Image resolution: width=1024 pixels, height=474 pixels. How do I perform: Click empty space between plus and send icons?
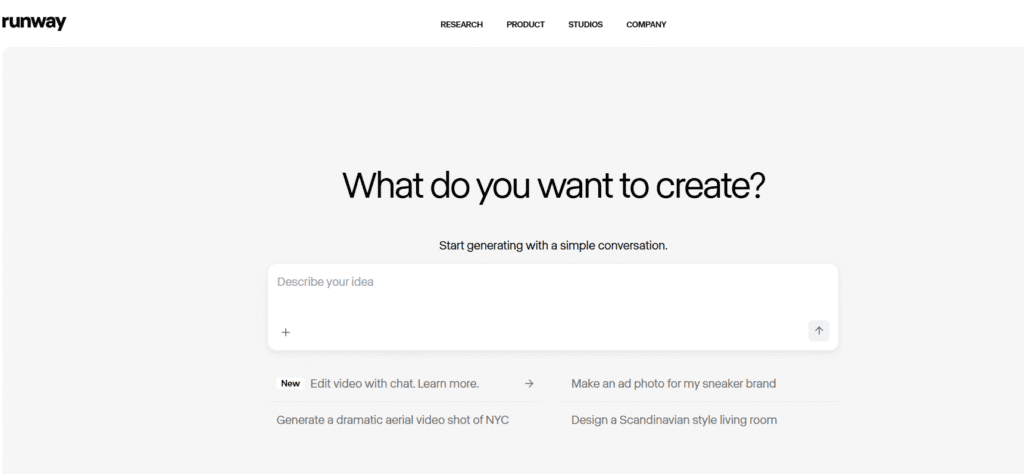point(550,332)
